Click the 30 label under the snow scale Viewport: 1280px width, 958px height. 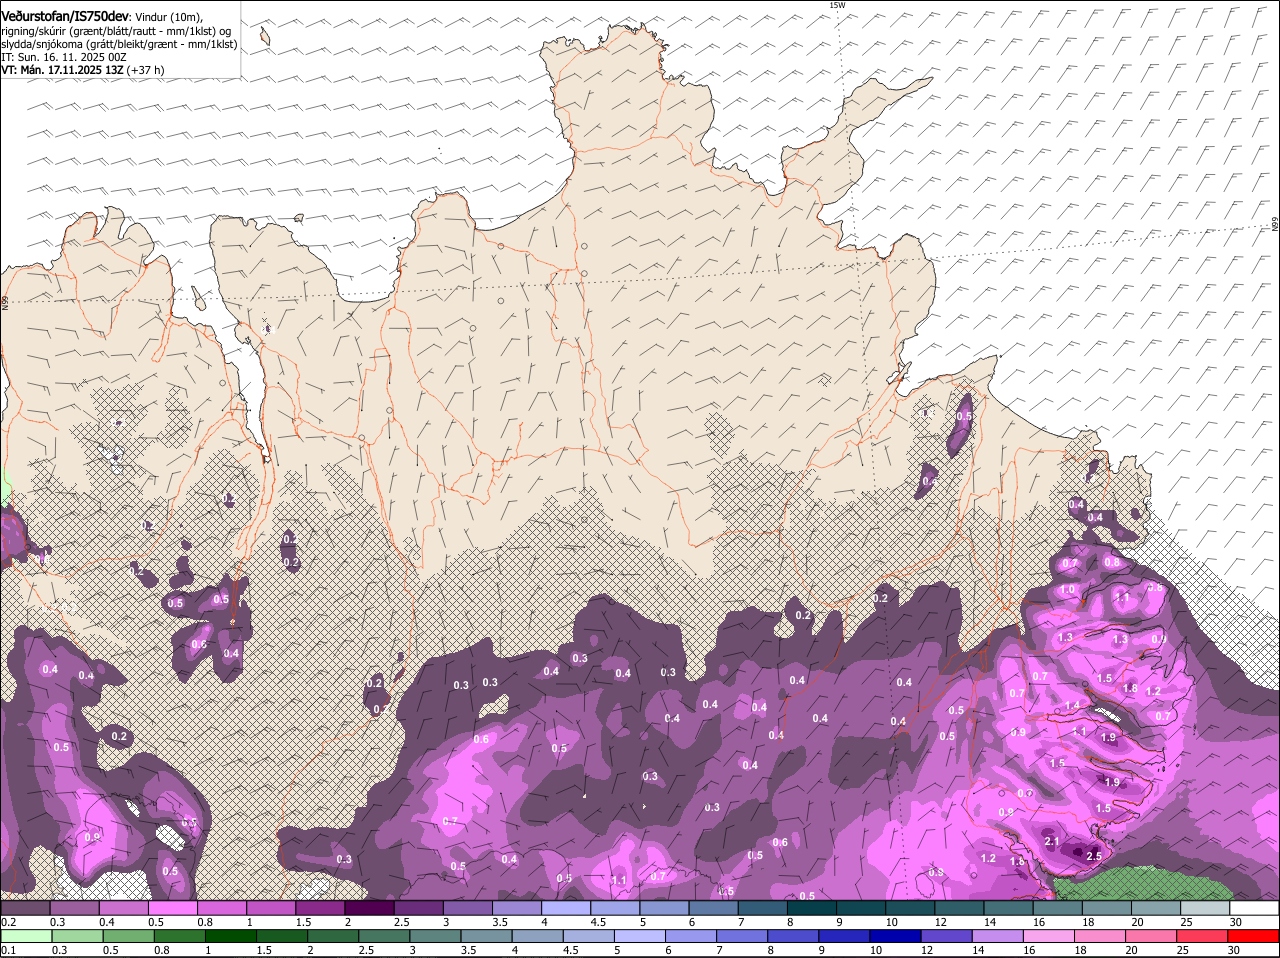coord(1236,922)
